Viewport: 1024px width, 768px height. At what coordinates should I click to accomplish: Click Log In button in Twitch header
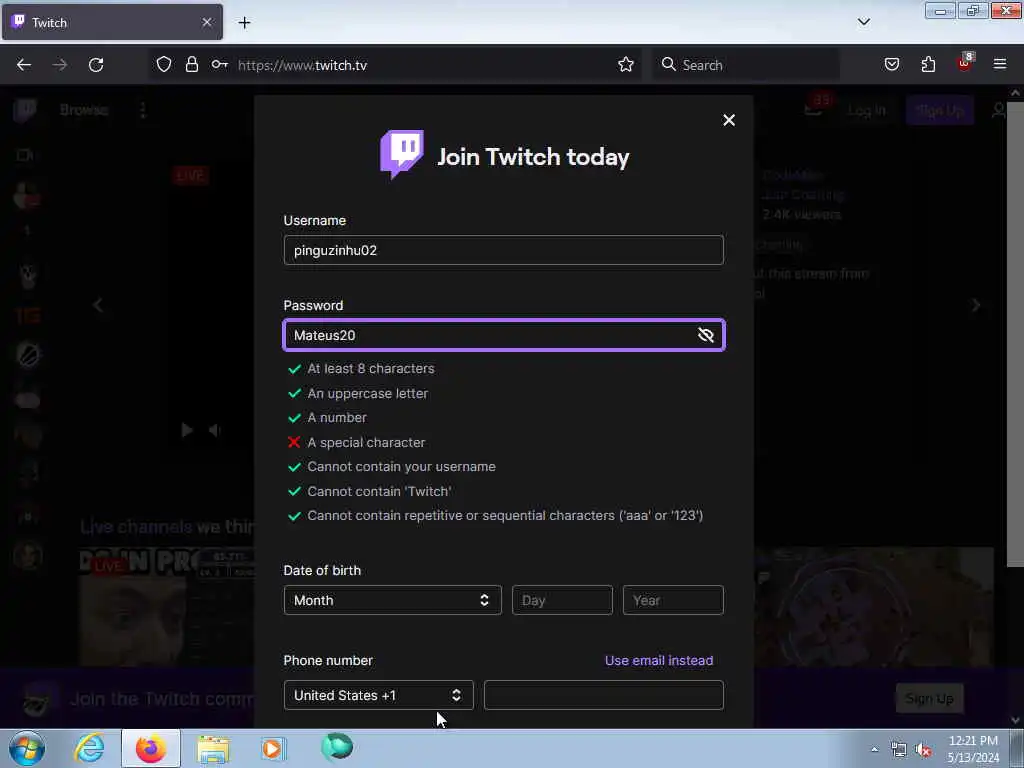[866, 110]
